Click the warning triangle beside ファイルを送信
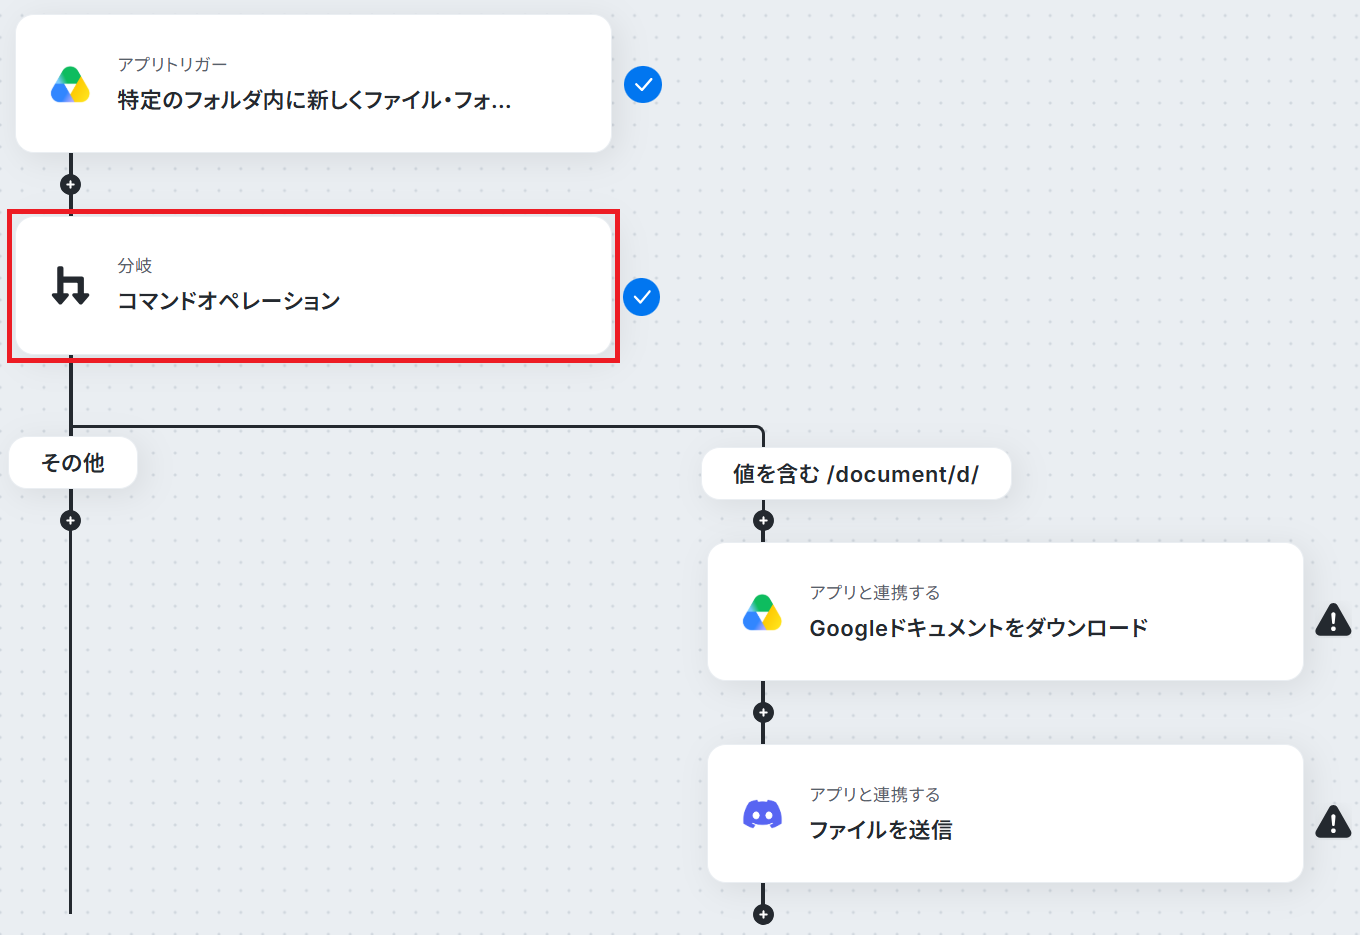This screenshot has height=935, width=1360. [x=1333, y=821]
